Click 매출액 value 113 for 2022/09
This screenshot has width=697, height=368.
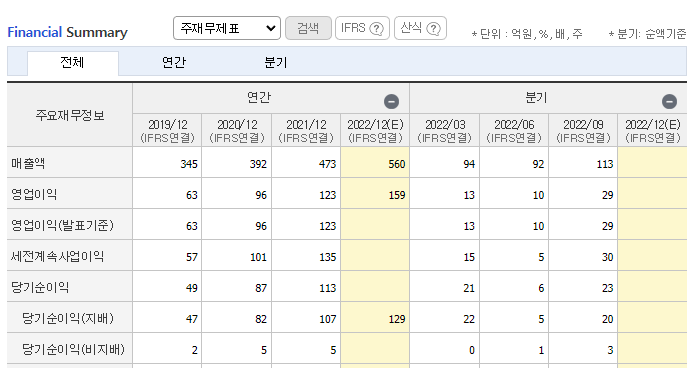605,164
